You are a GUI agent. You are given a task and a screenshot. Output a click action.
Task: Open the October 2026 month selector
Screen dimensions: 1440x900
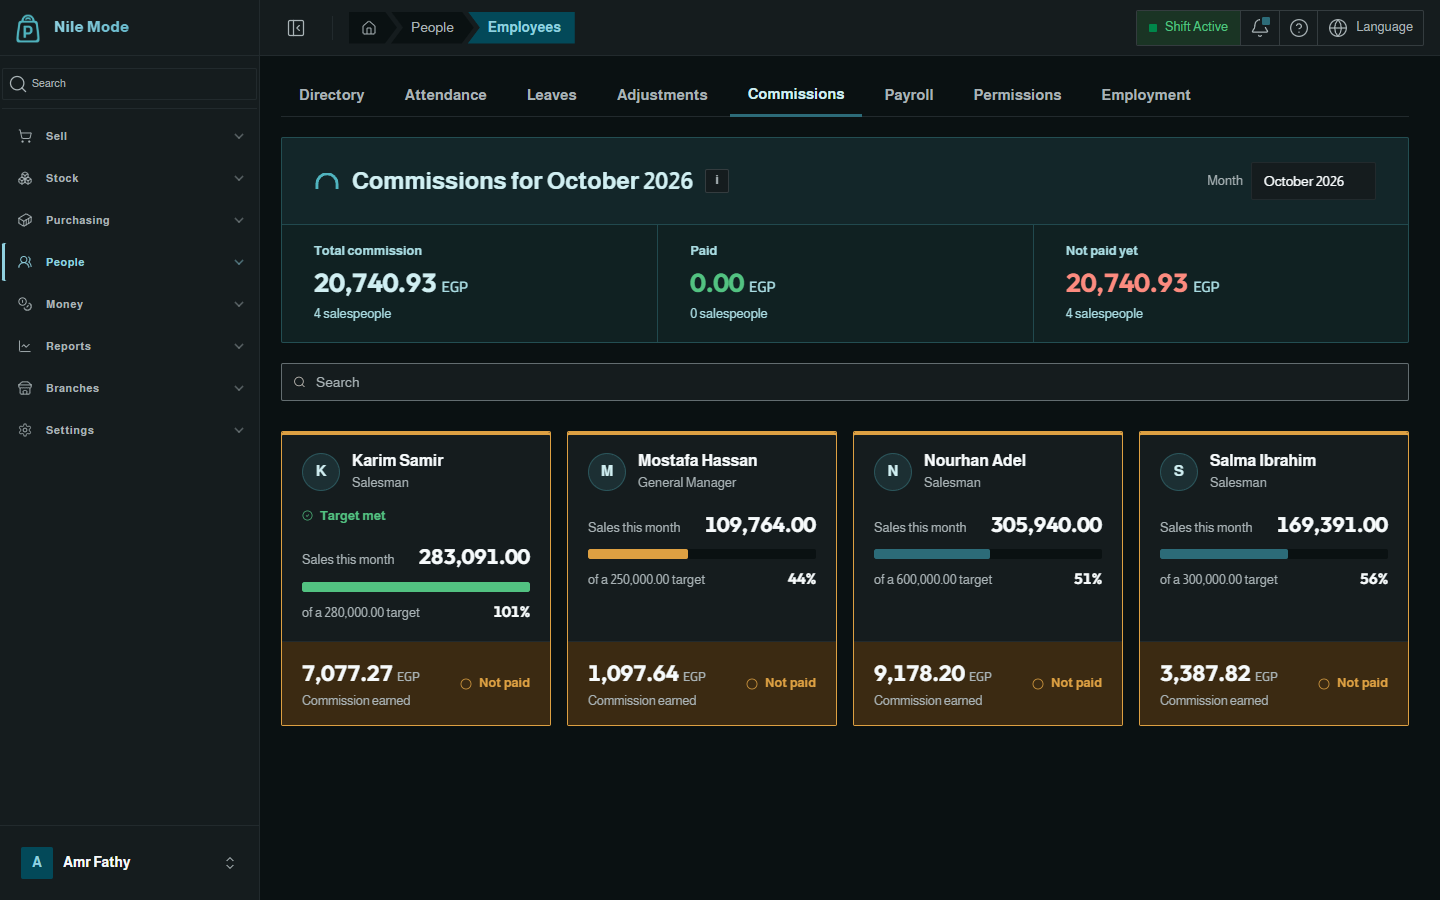coord(1313,181)
